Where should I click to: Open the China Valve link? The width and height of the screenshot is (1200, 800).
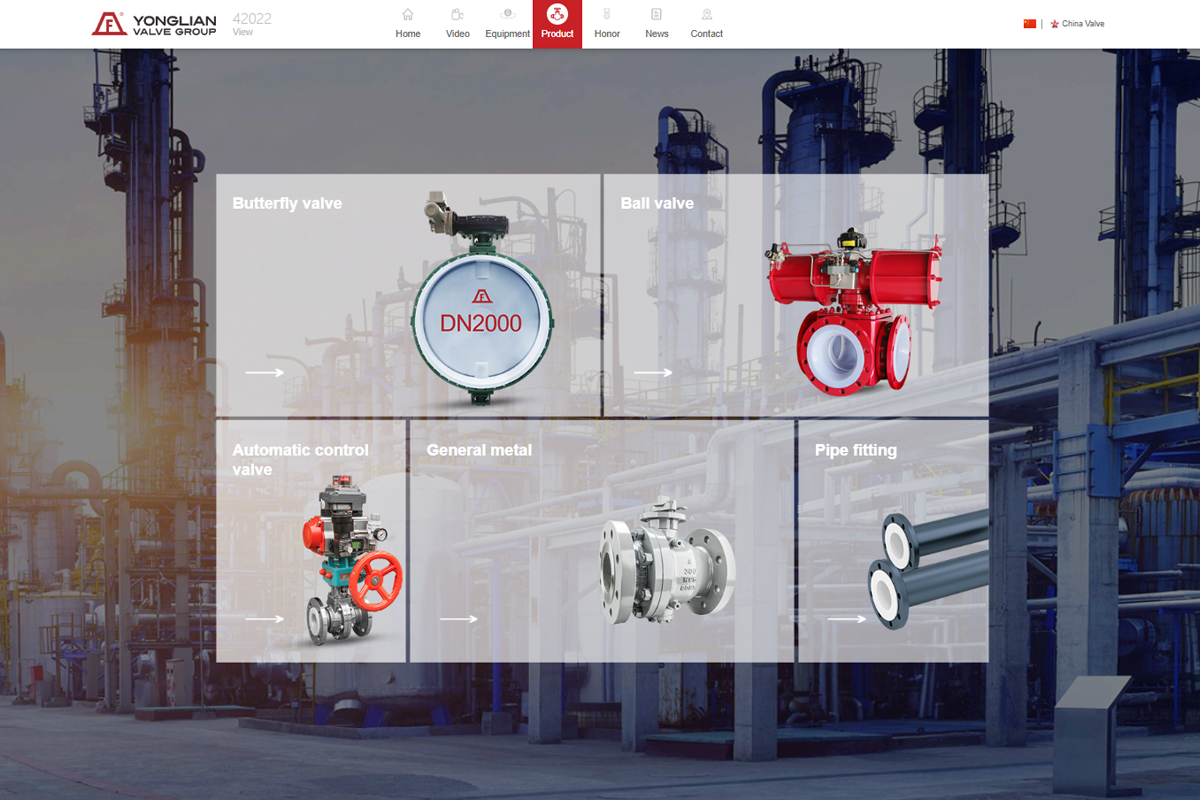pos(1082,24)
